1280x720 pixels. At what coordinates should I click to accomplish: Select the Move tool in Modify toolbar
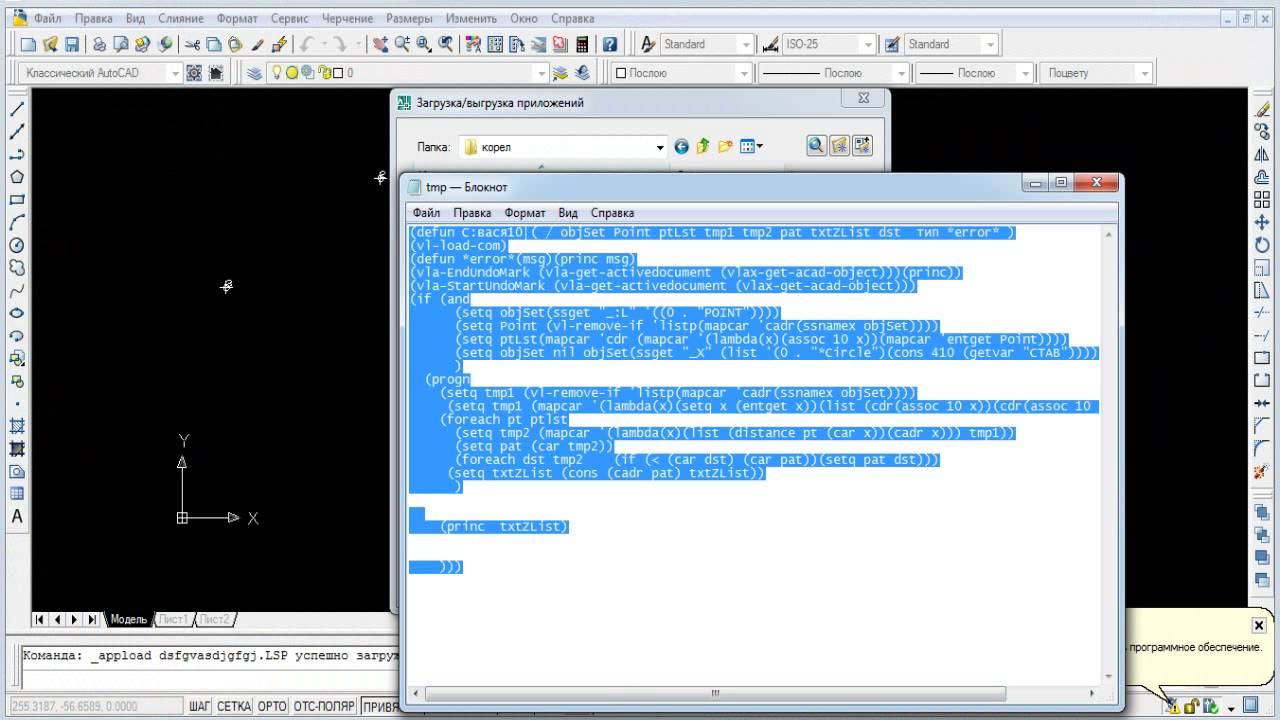click(x=1262, y=222)
